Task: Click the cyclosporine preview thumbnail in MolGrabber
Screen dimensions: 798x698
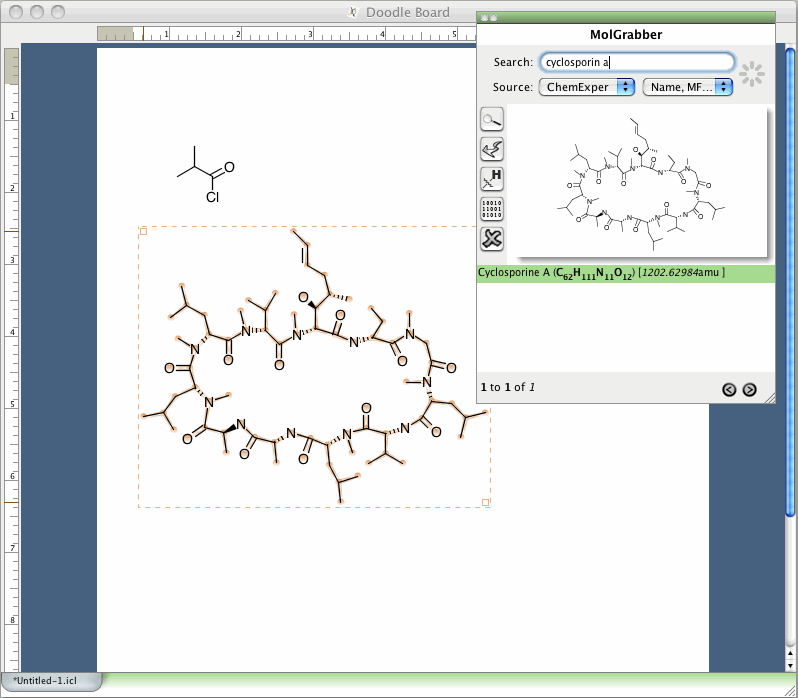Action: 636,183
